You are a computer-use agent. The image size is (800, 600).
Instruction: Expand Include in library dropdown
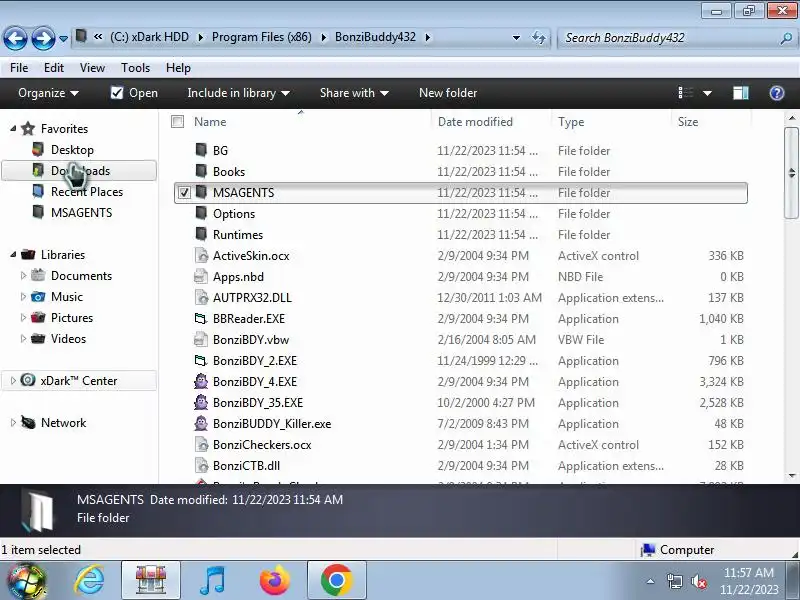point(238,93)
